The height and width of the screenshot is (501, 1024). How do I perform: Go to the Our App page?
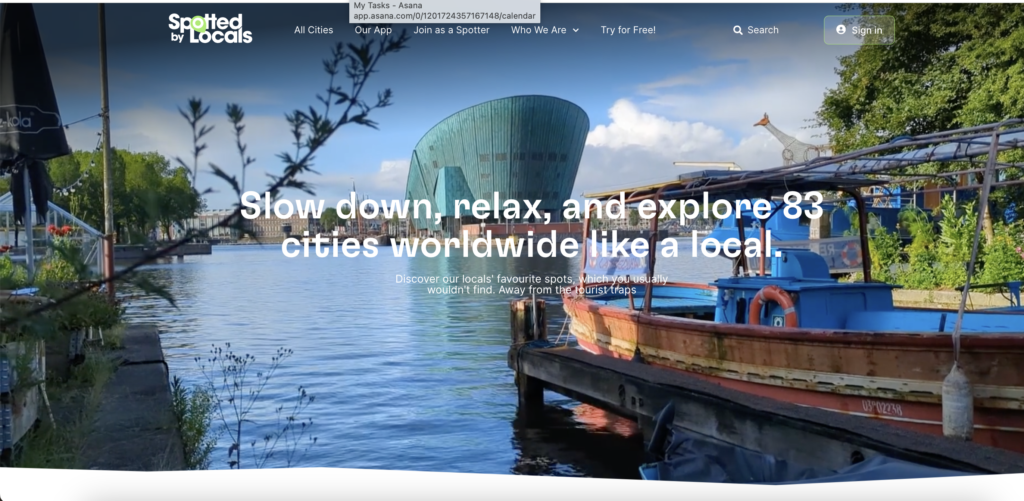[373, 30]
